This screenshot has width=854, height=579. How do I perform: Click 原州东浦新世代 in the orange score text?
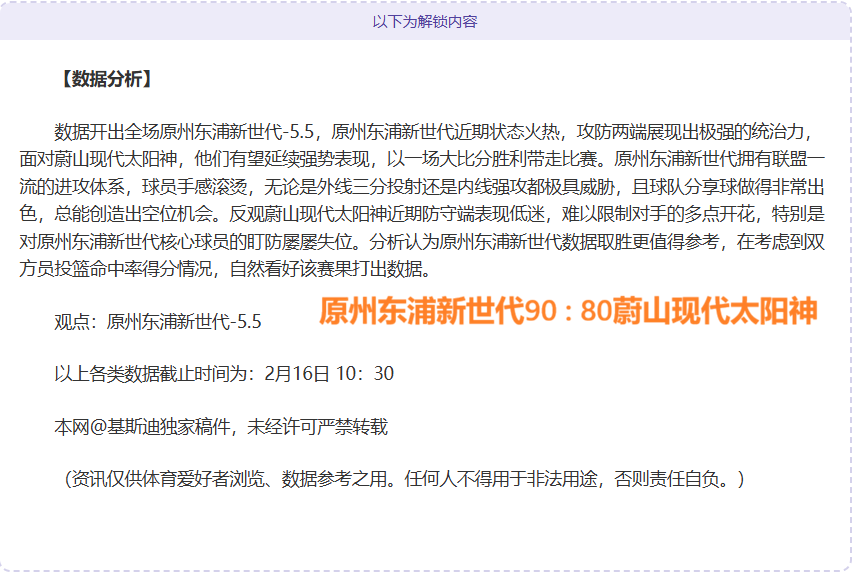(422, 312)
